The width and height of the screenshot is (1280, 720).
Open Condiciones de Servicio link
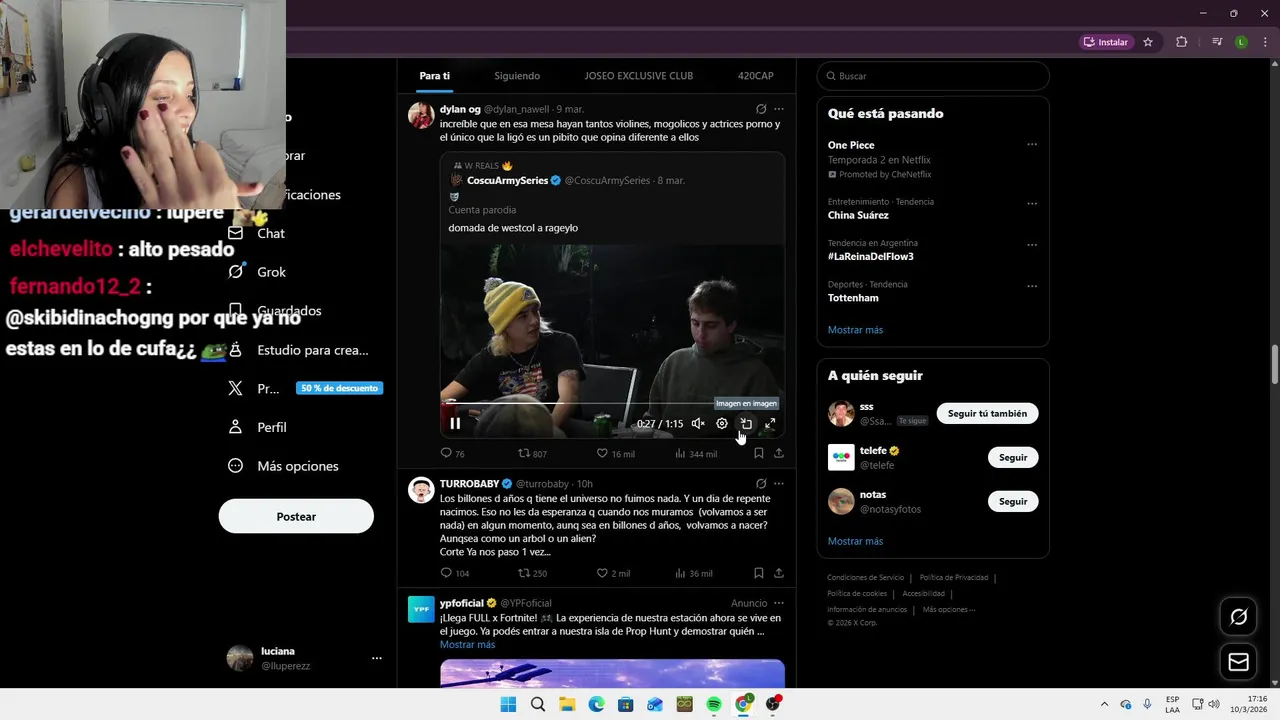(865, 577)
